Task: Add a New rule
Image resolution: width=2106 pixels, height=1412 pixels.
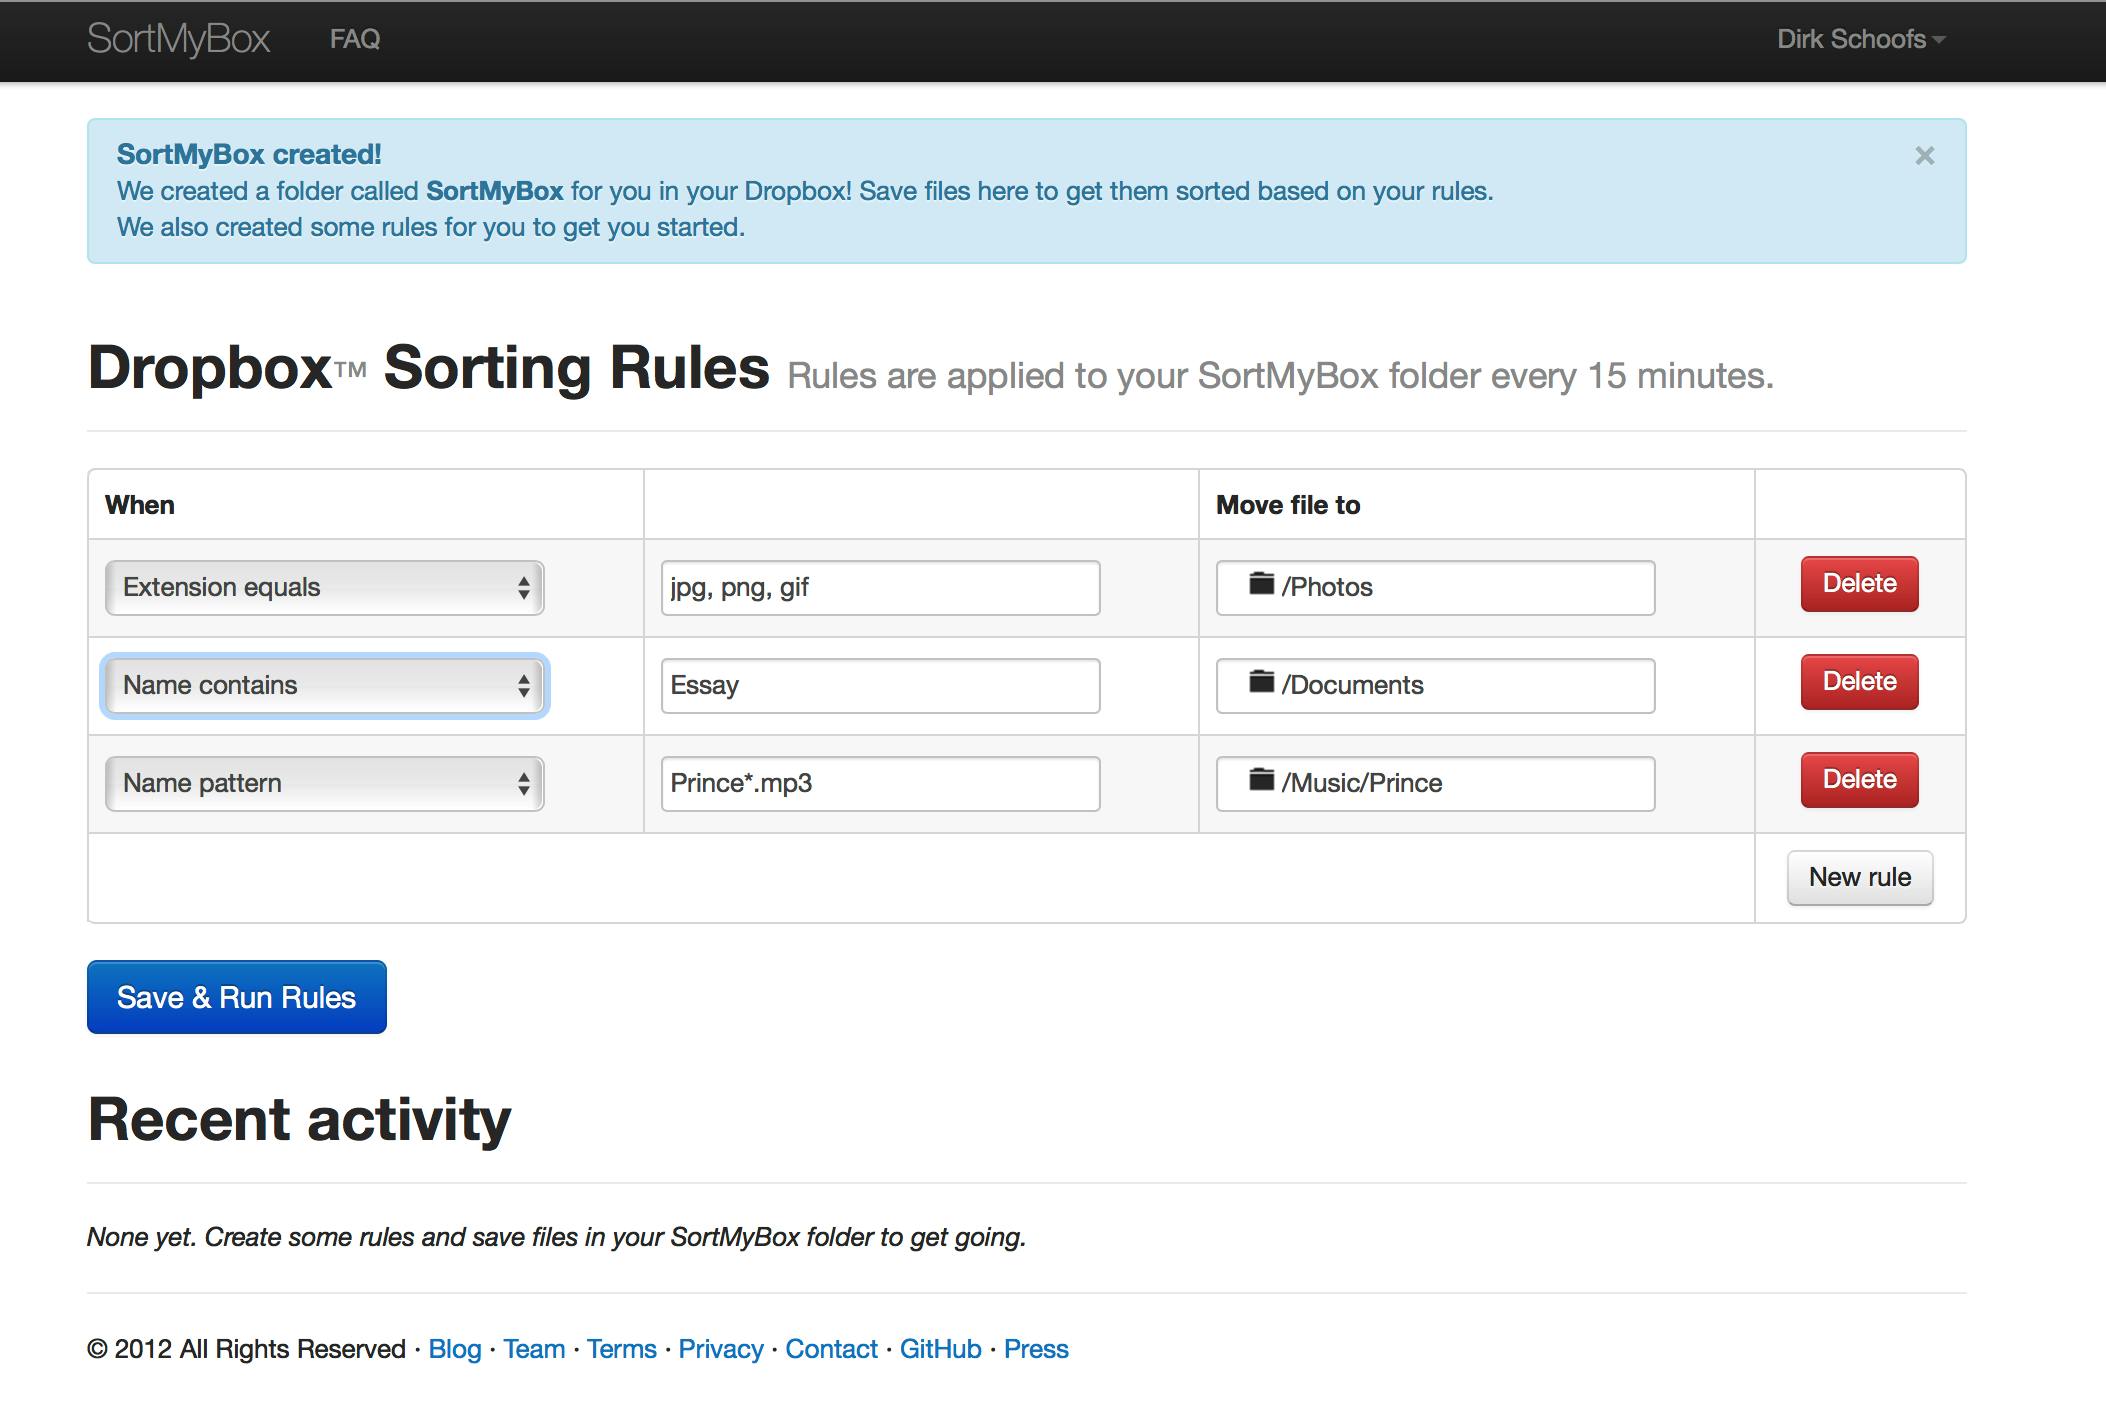Action: (x=1859, y=877)
